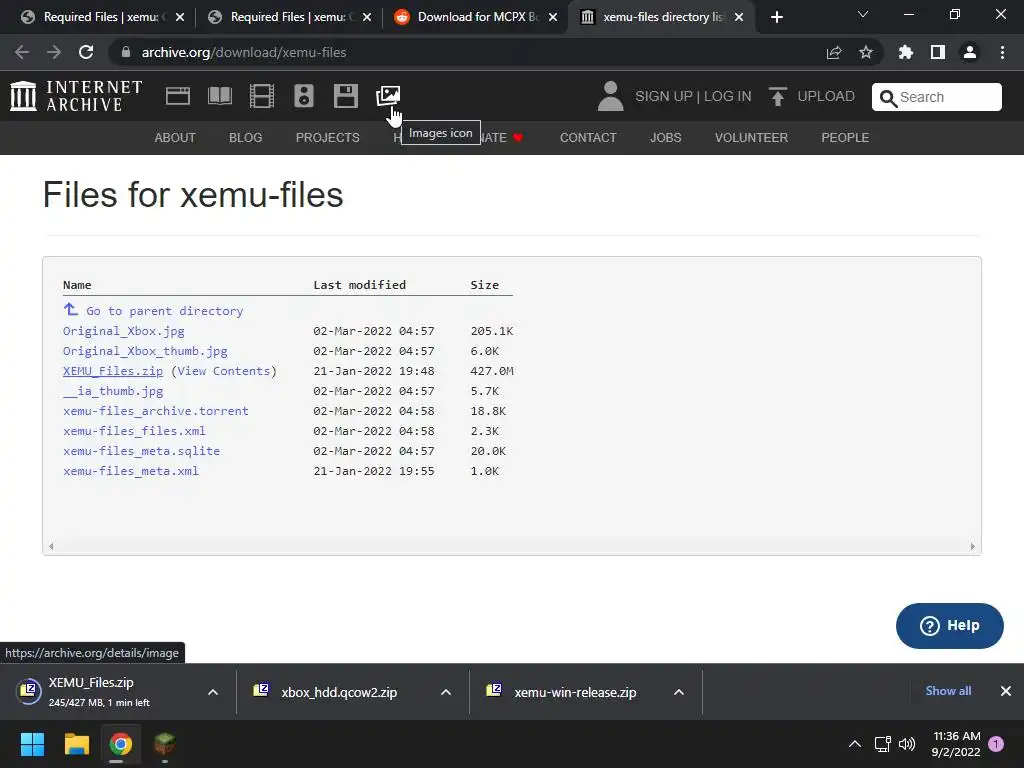This screenshot has height=768, width=1024.
Task: Expand xbox_hdd.qcow2.zip download options
Action: (x=446, y=692)
